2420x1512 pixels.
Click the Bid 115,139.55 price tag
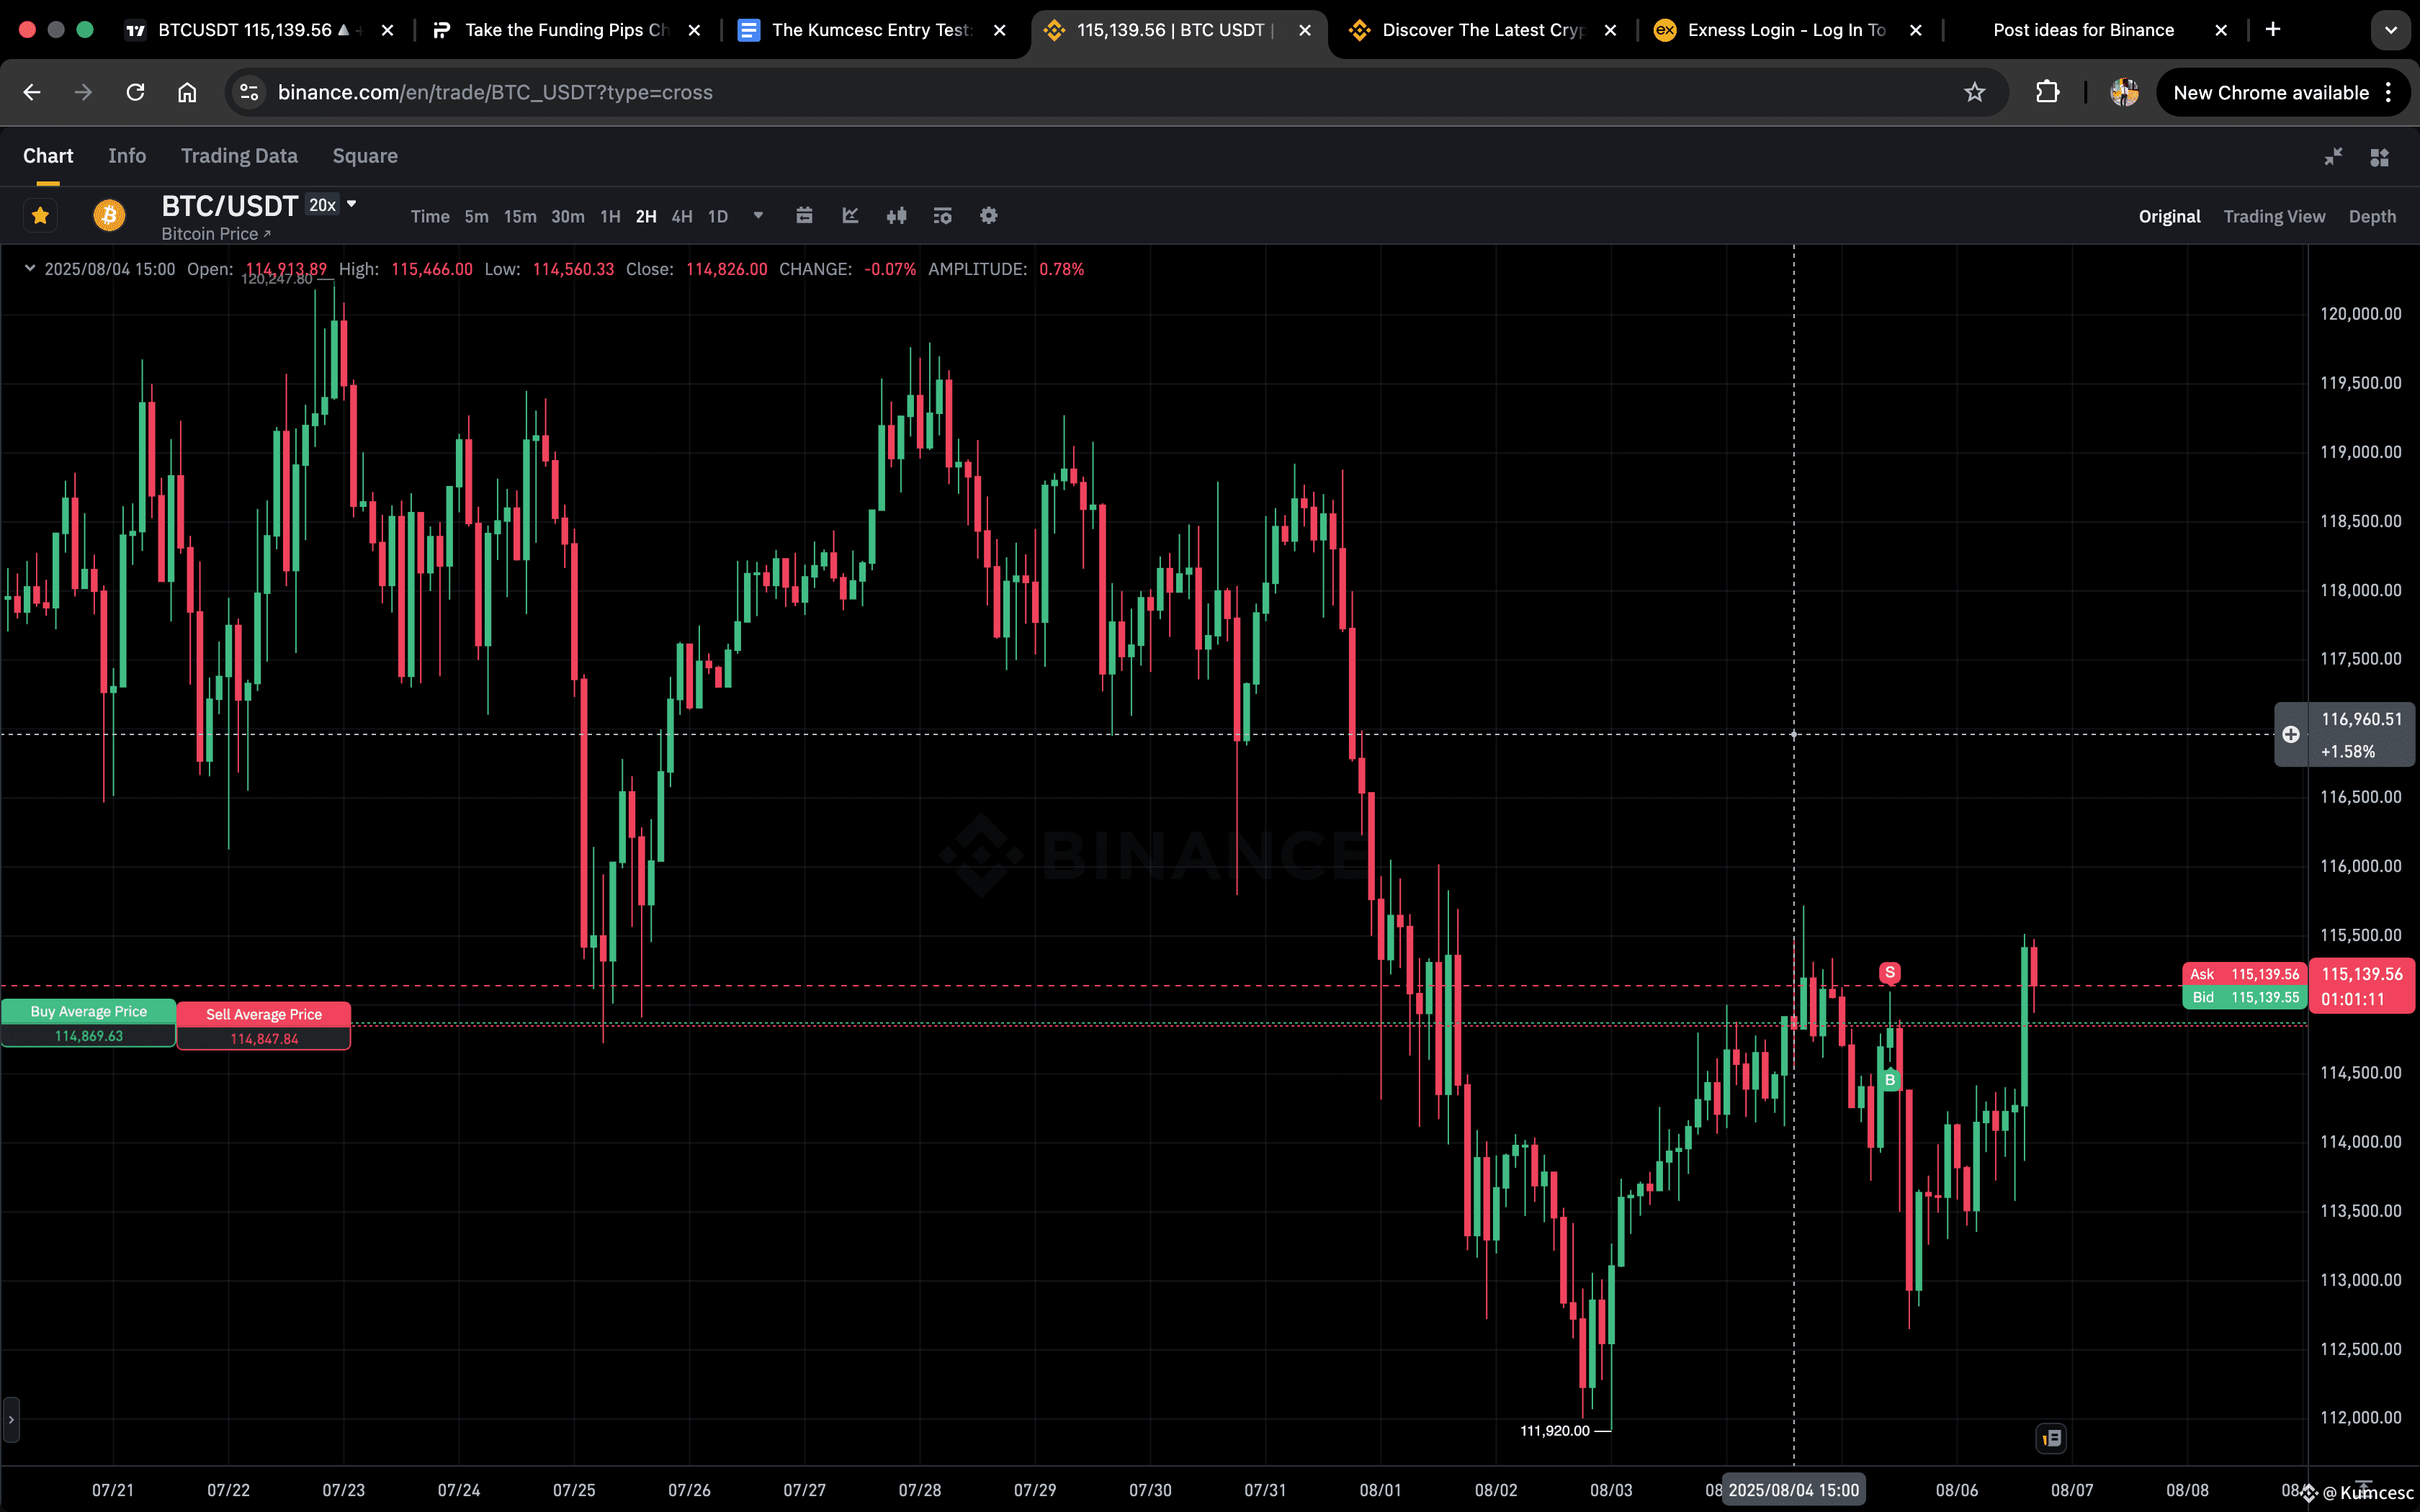coord(2244,997)
